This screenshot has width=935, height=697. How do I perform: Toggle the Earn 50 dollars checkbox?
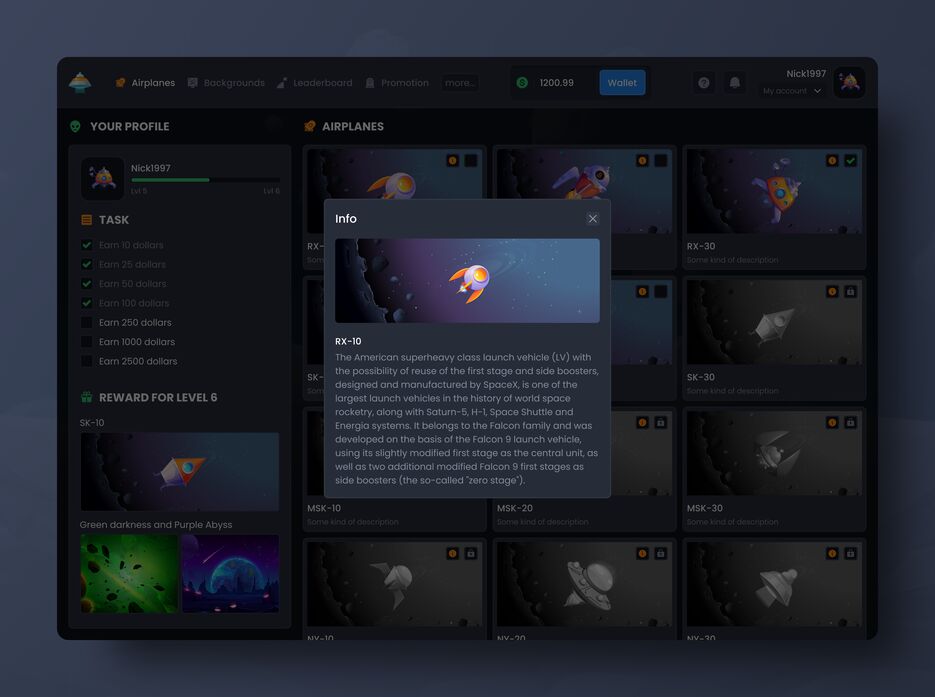87,284
